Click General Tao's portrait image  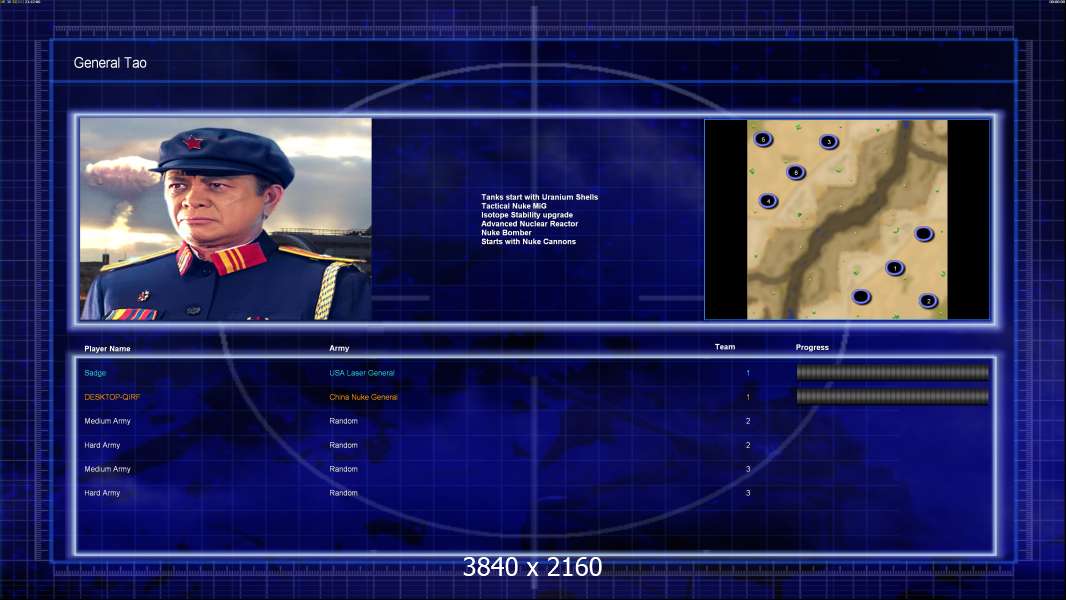pos(226,219)
